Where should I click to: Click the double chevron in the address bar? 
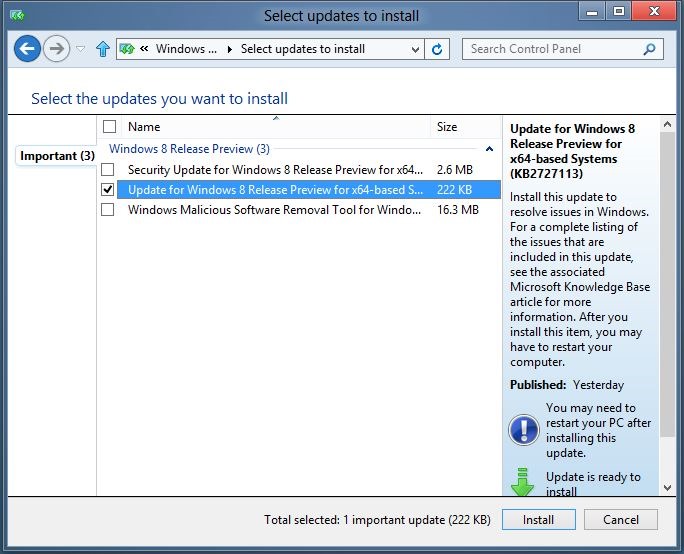point(144,49)
